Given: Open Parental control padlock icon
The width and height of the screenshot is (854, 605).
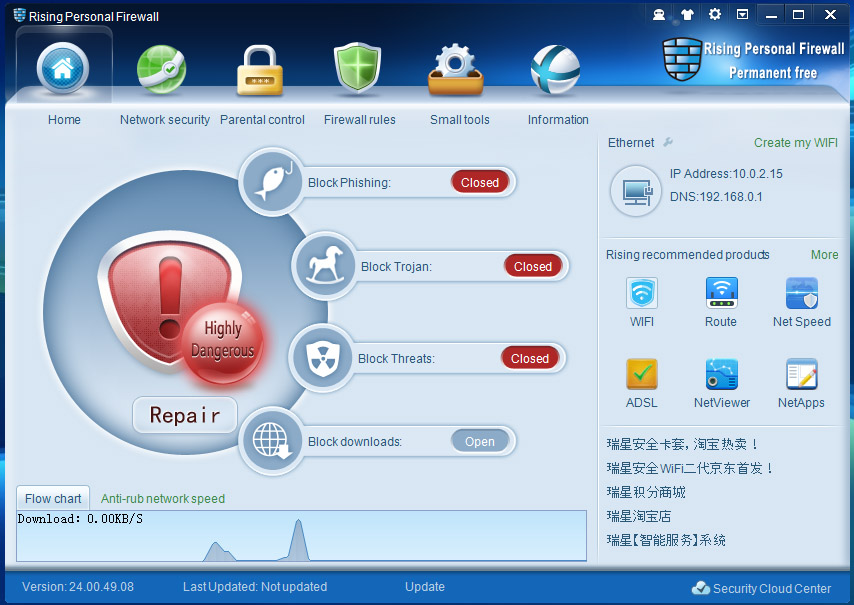Looking at the screenshot, I should [x=260, y=71].
